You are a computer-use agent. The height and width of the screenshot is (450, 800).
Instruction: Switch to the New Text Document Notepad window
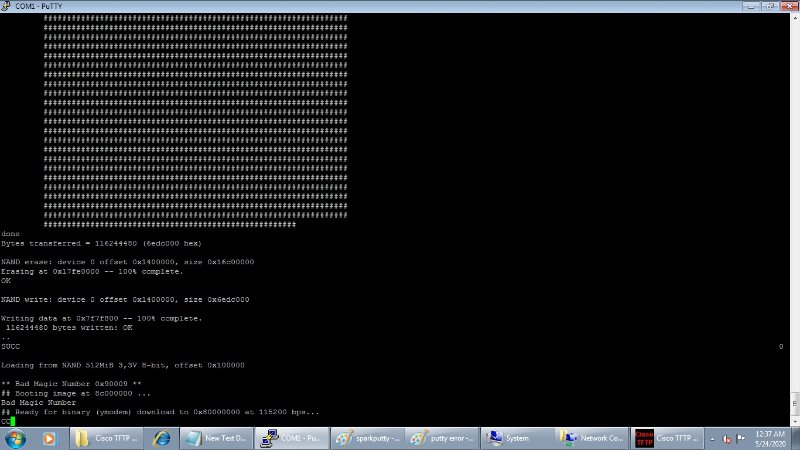pyautogui.click(x=216, y=439)
